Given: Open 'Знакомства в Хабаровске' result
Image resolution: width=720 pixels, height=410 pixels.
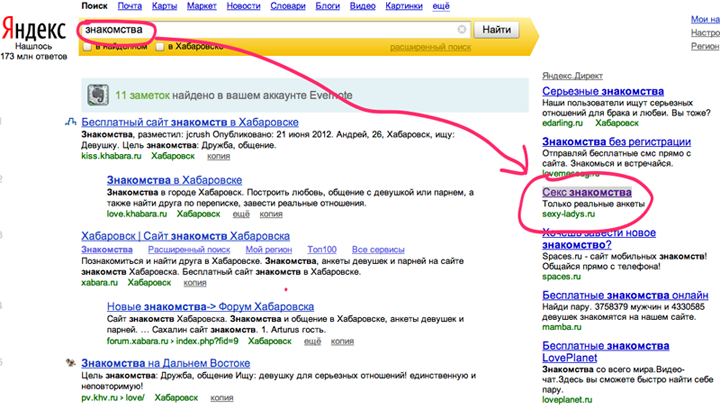Looking at the screenshot, I should pos(174,180).
